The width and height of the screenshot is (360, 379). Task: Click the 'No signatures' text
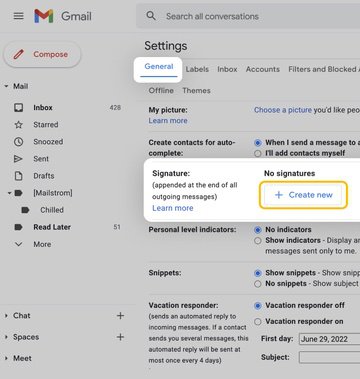[289, 173]
